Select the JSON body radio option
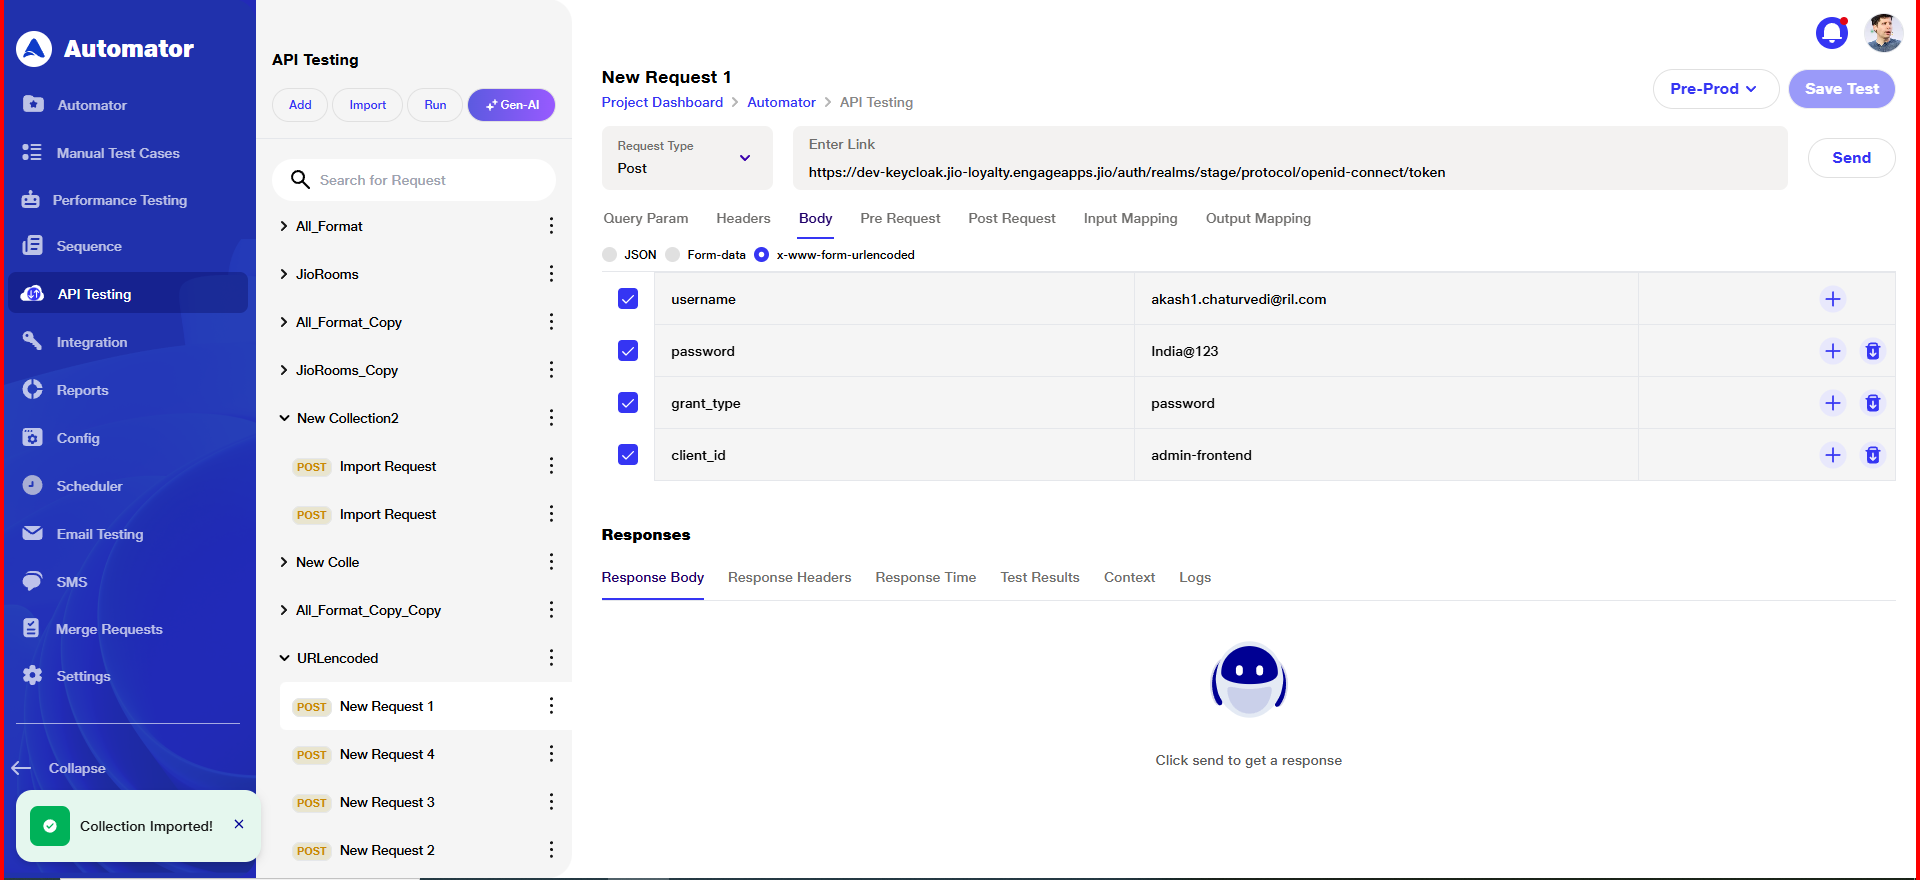Screen dimensions: 1920x880 point(610,255)
